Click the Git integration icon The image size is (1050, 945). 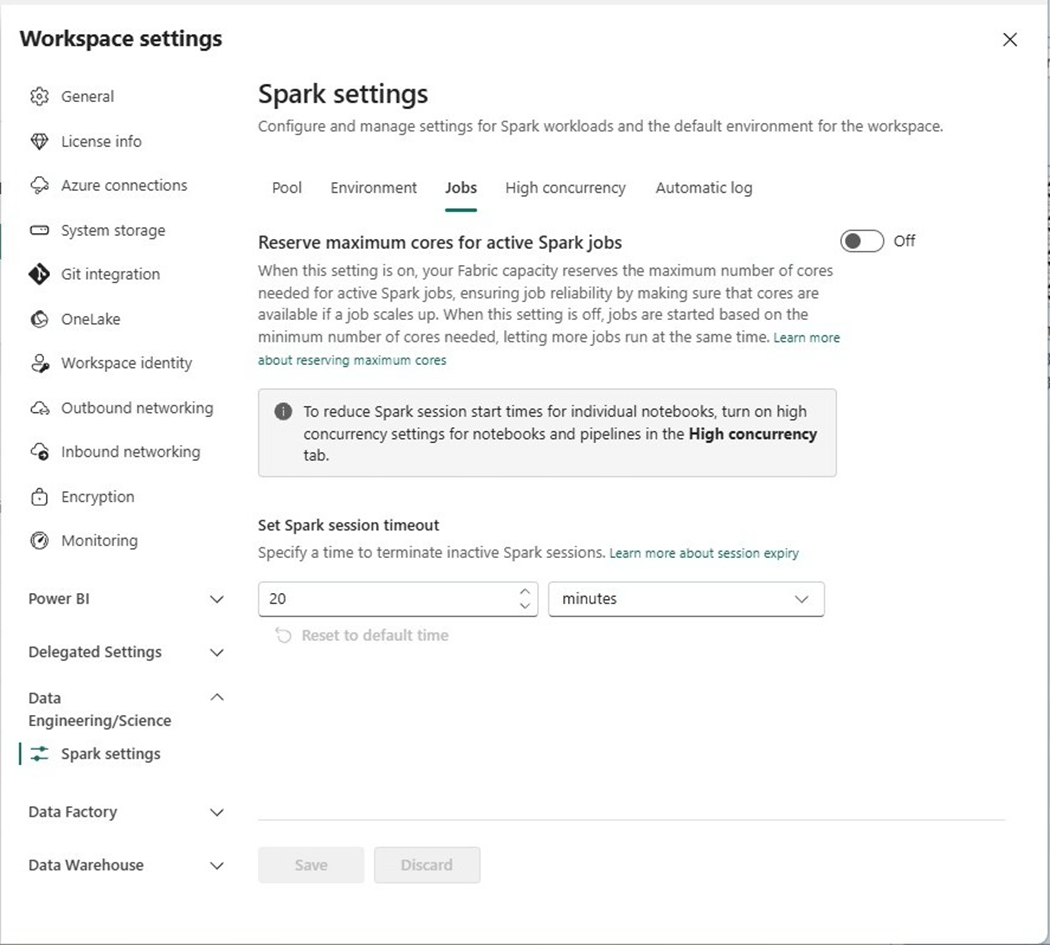tap(40, 274)
